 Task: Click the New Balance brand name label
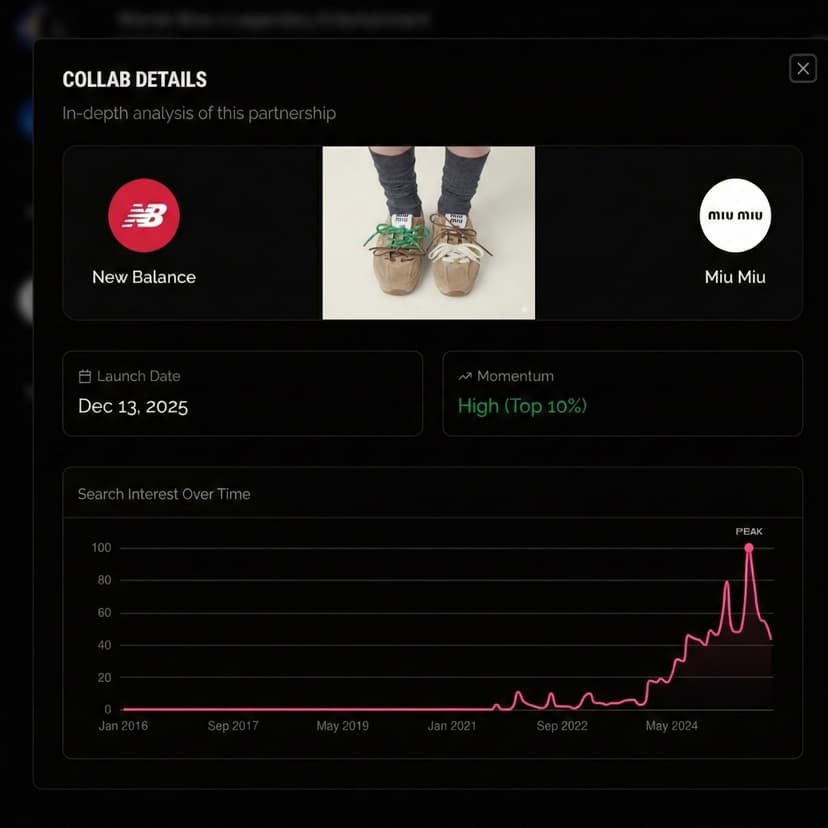[x=144, y=277]
